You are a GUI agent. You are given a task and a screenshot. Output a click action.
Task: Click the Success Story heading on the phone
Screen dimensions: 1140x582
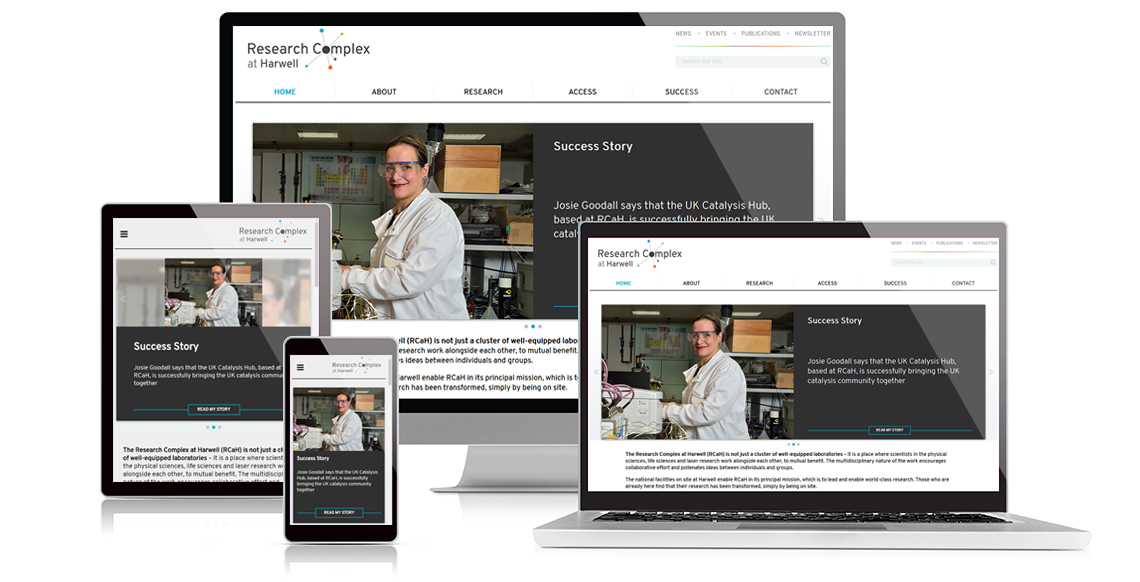click(x=313, y=458)
